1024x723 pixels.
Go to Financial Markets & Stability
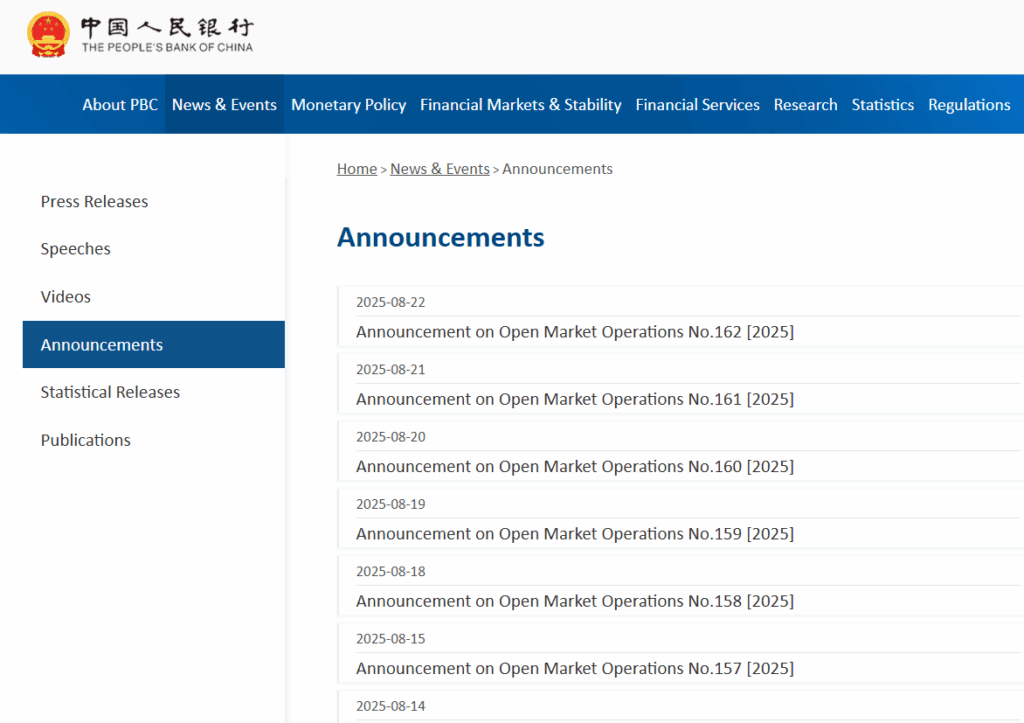coord(520,104)
